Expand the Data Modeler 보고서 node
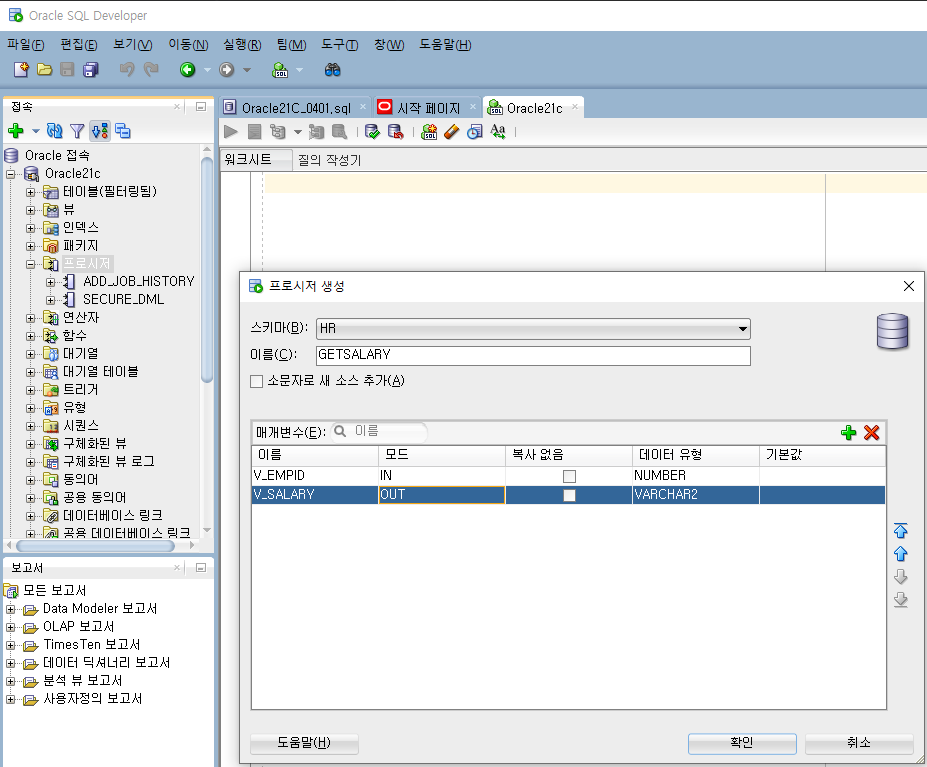The width and height of the screenshot is (927, 767). click(11, 609)
